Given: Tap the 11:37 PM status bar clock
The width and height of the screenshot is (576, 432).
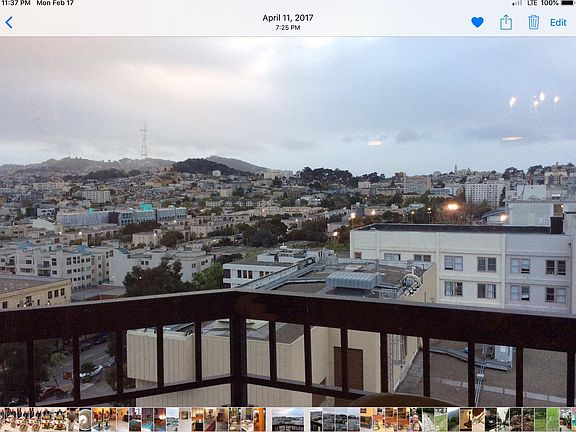Looking at the screenshot, I should point(15,3).
